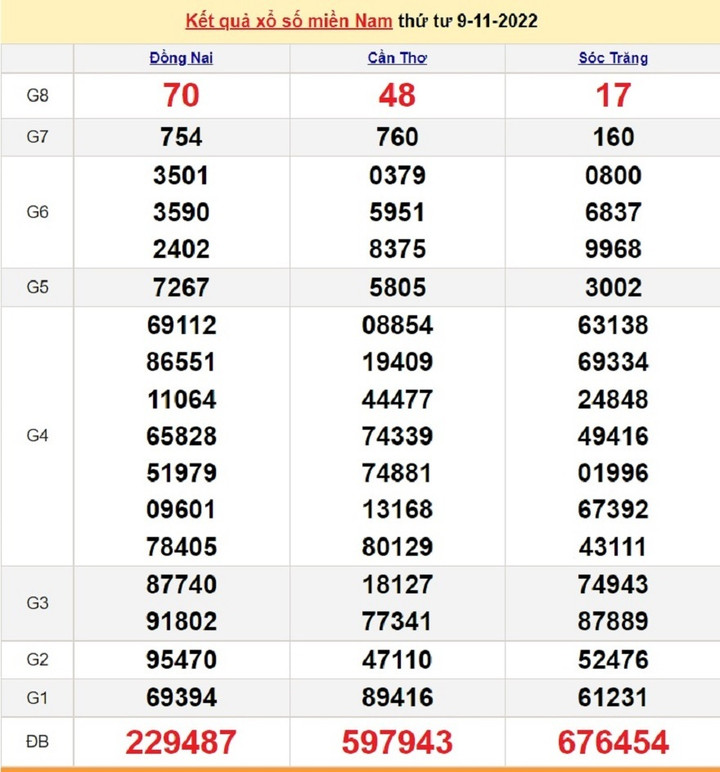The image size is (720, 772).
Task: Click G7 number 754 for Đồng Nai
Action: 181,137
